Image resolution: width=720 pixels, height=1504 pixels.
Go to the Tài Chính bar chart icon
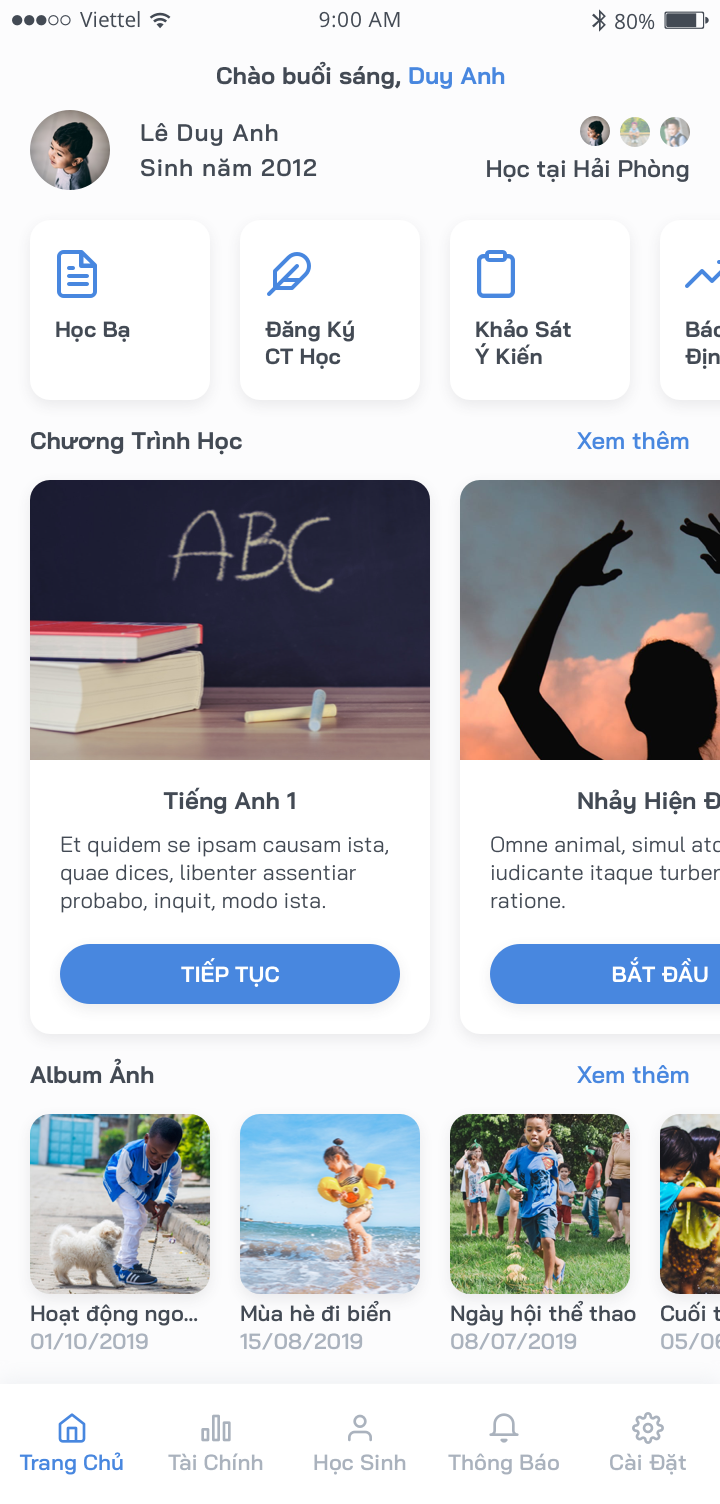point(216,1427)
